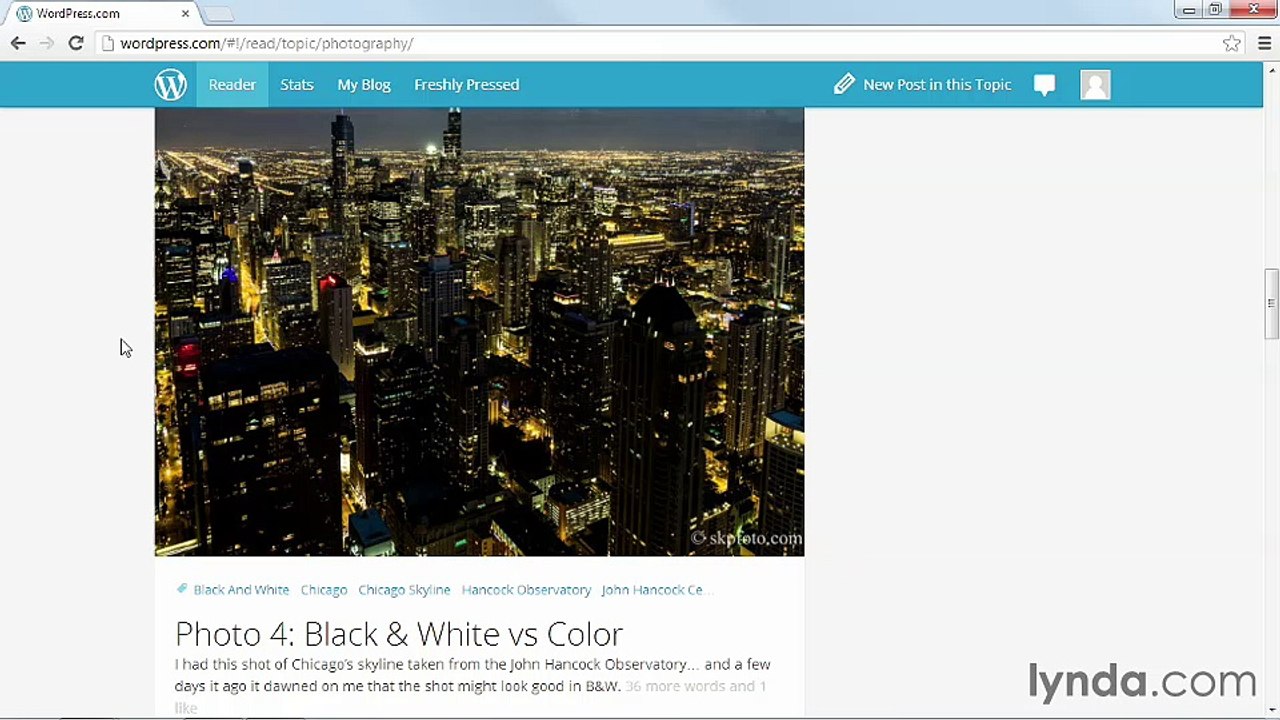Click the Chicago tag link
The image size is (1280, 720).
324,590
